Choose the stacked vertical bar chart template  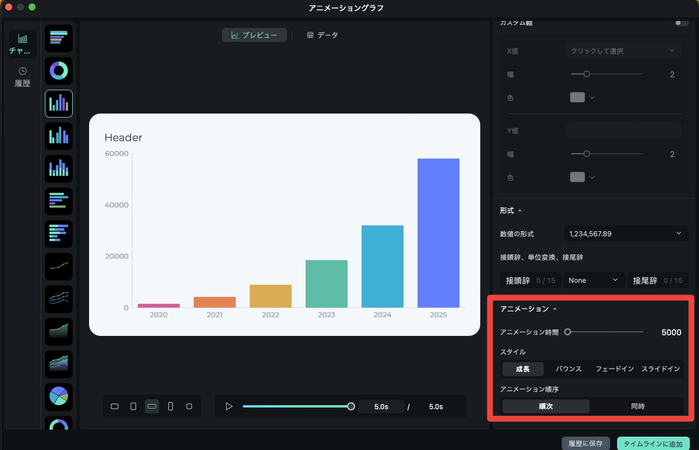point(58,169)
